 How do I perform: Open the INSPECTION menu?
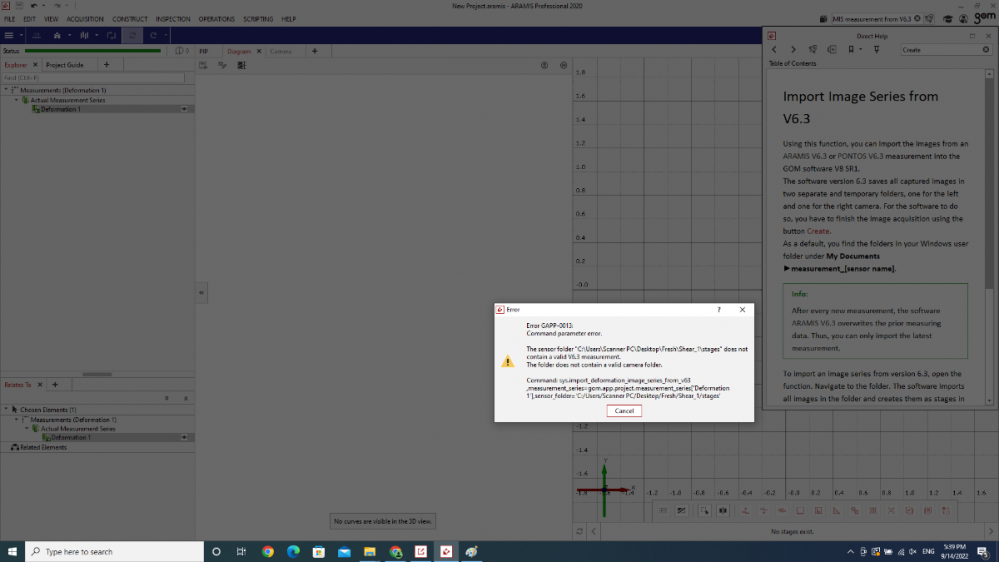pyautogui.click(x=173, y=19)
